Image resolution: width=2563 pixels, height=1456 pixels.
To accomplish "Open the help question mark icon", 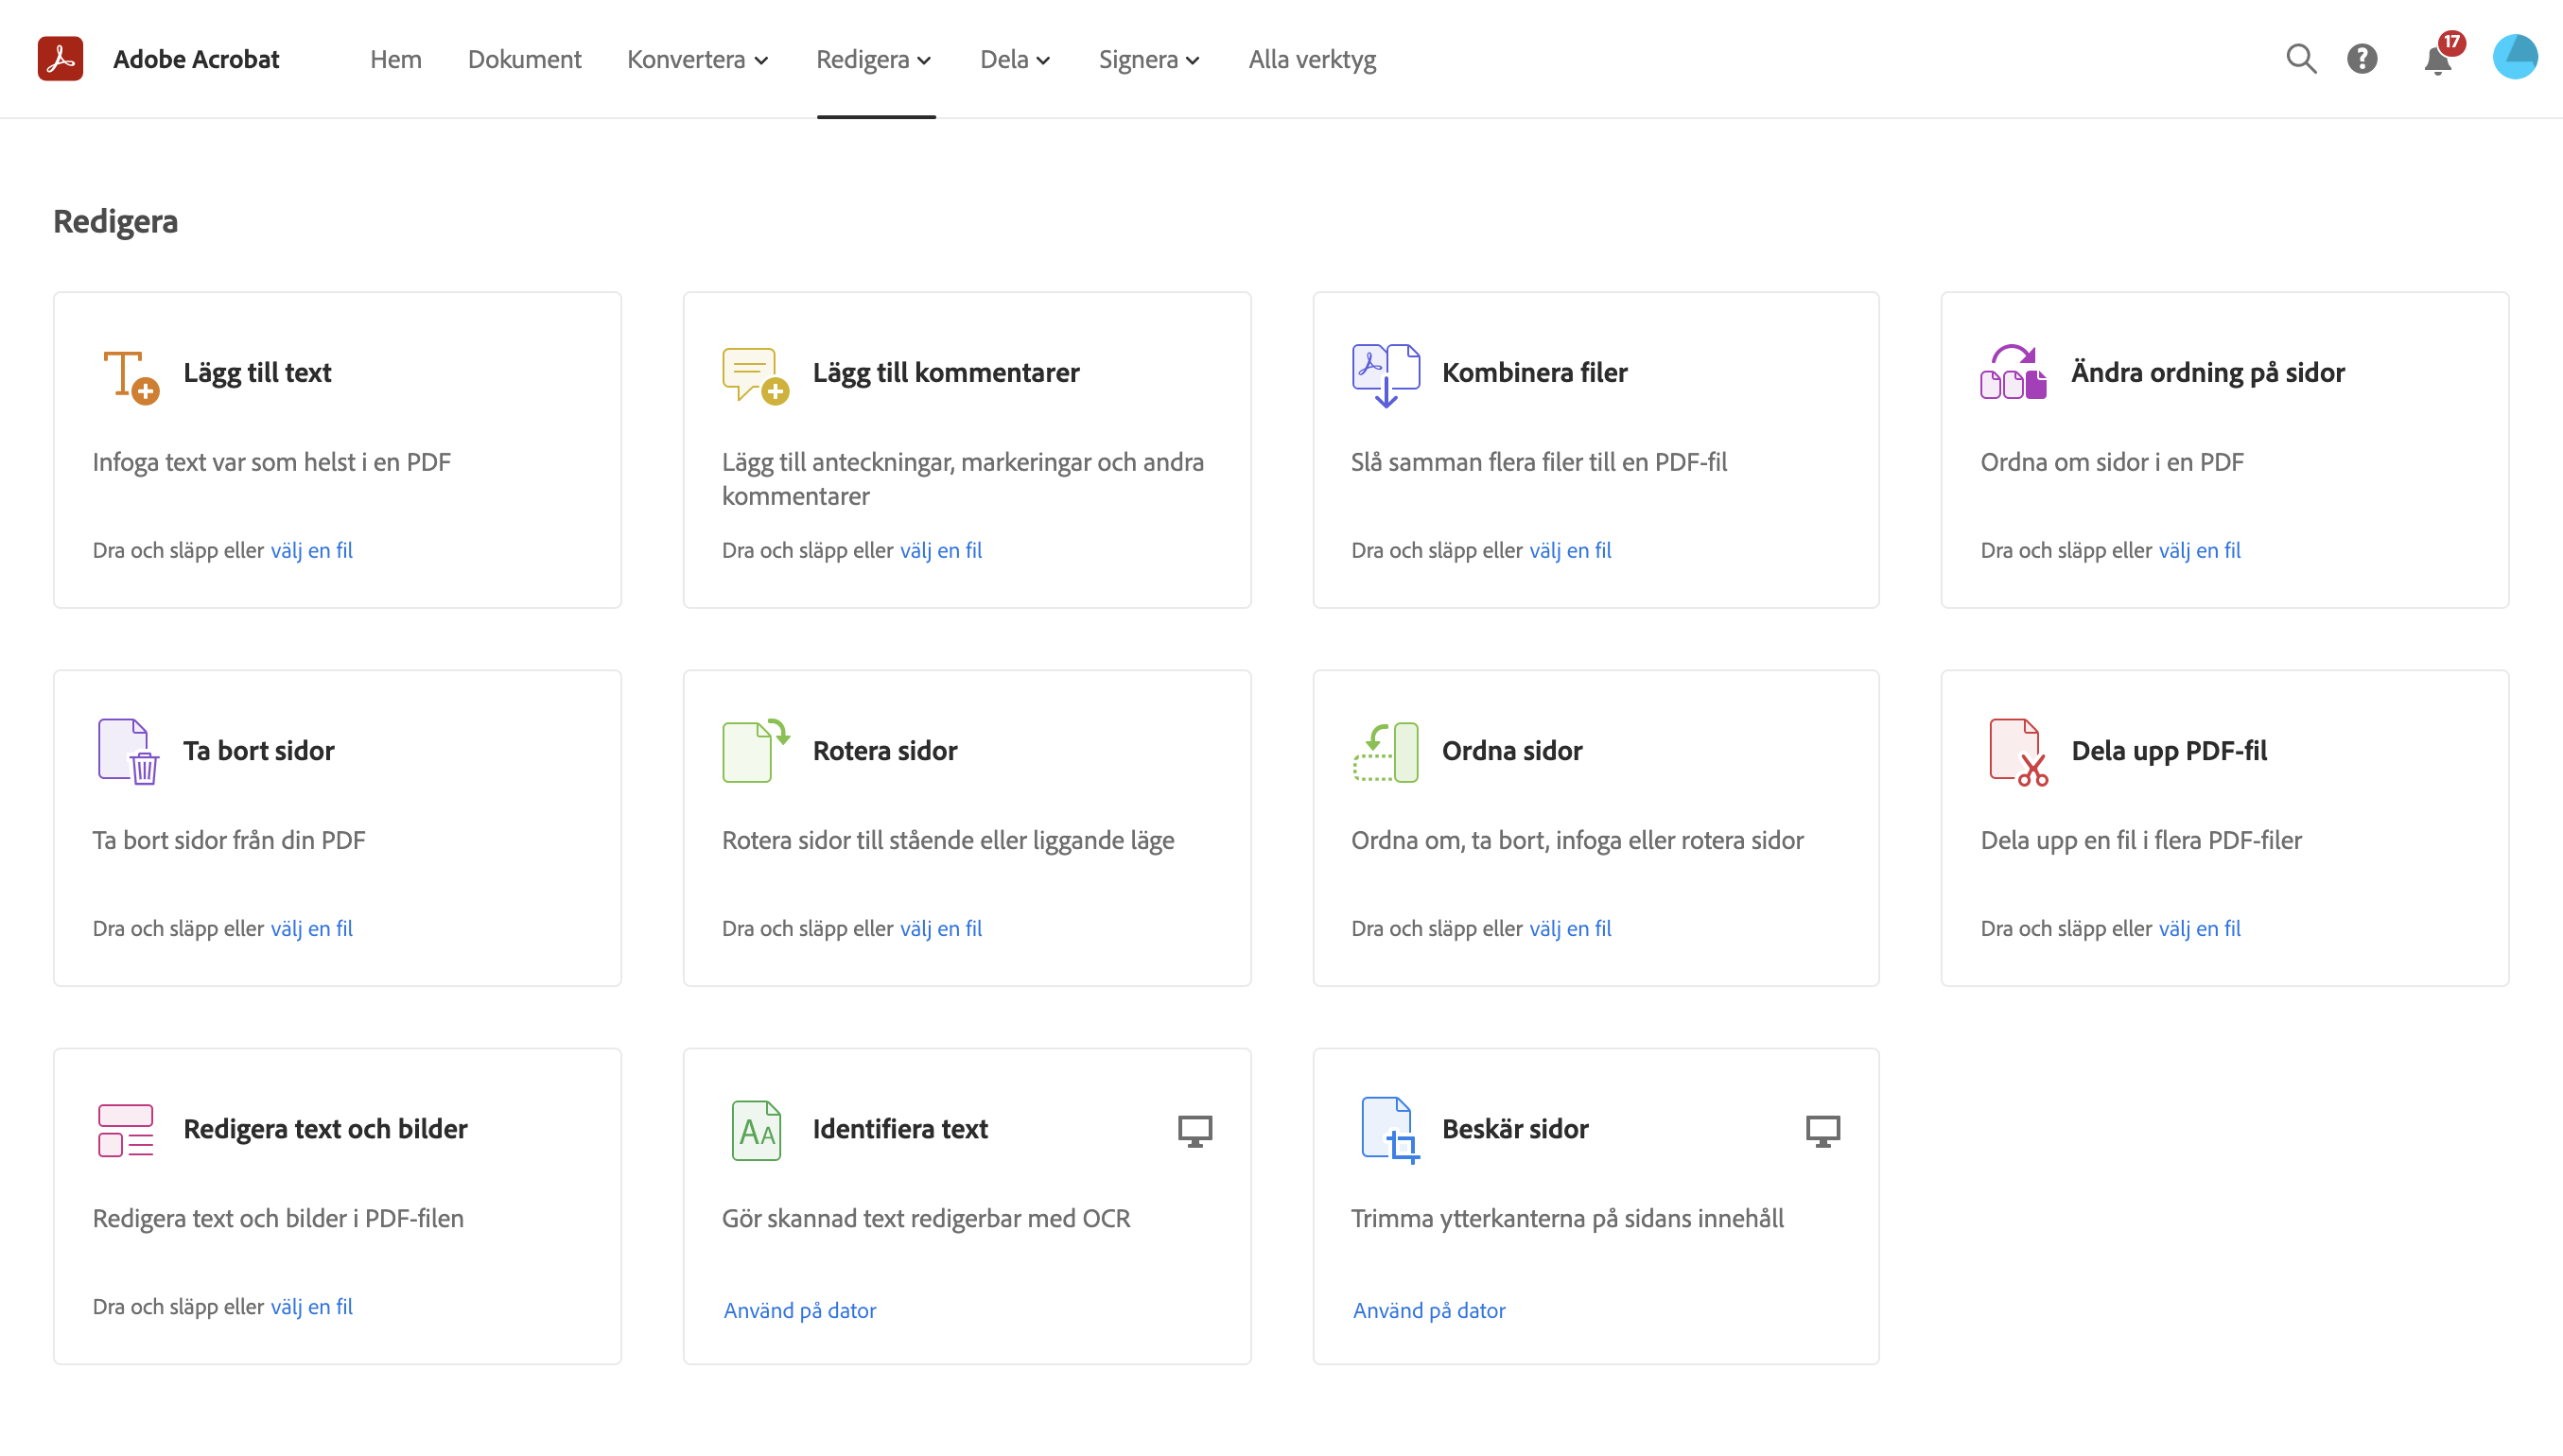I will tap(2362, 59).
